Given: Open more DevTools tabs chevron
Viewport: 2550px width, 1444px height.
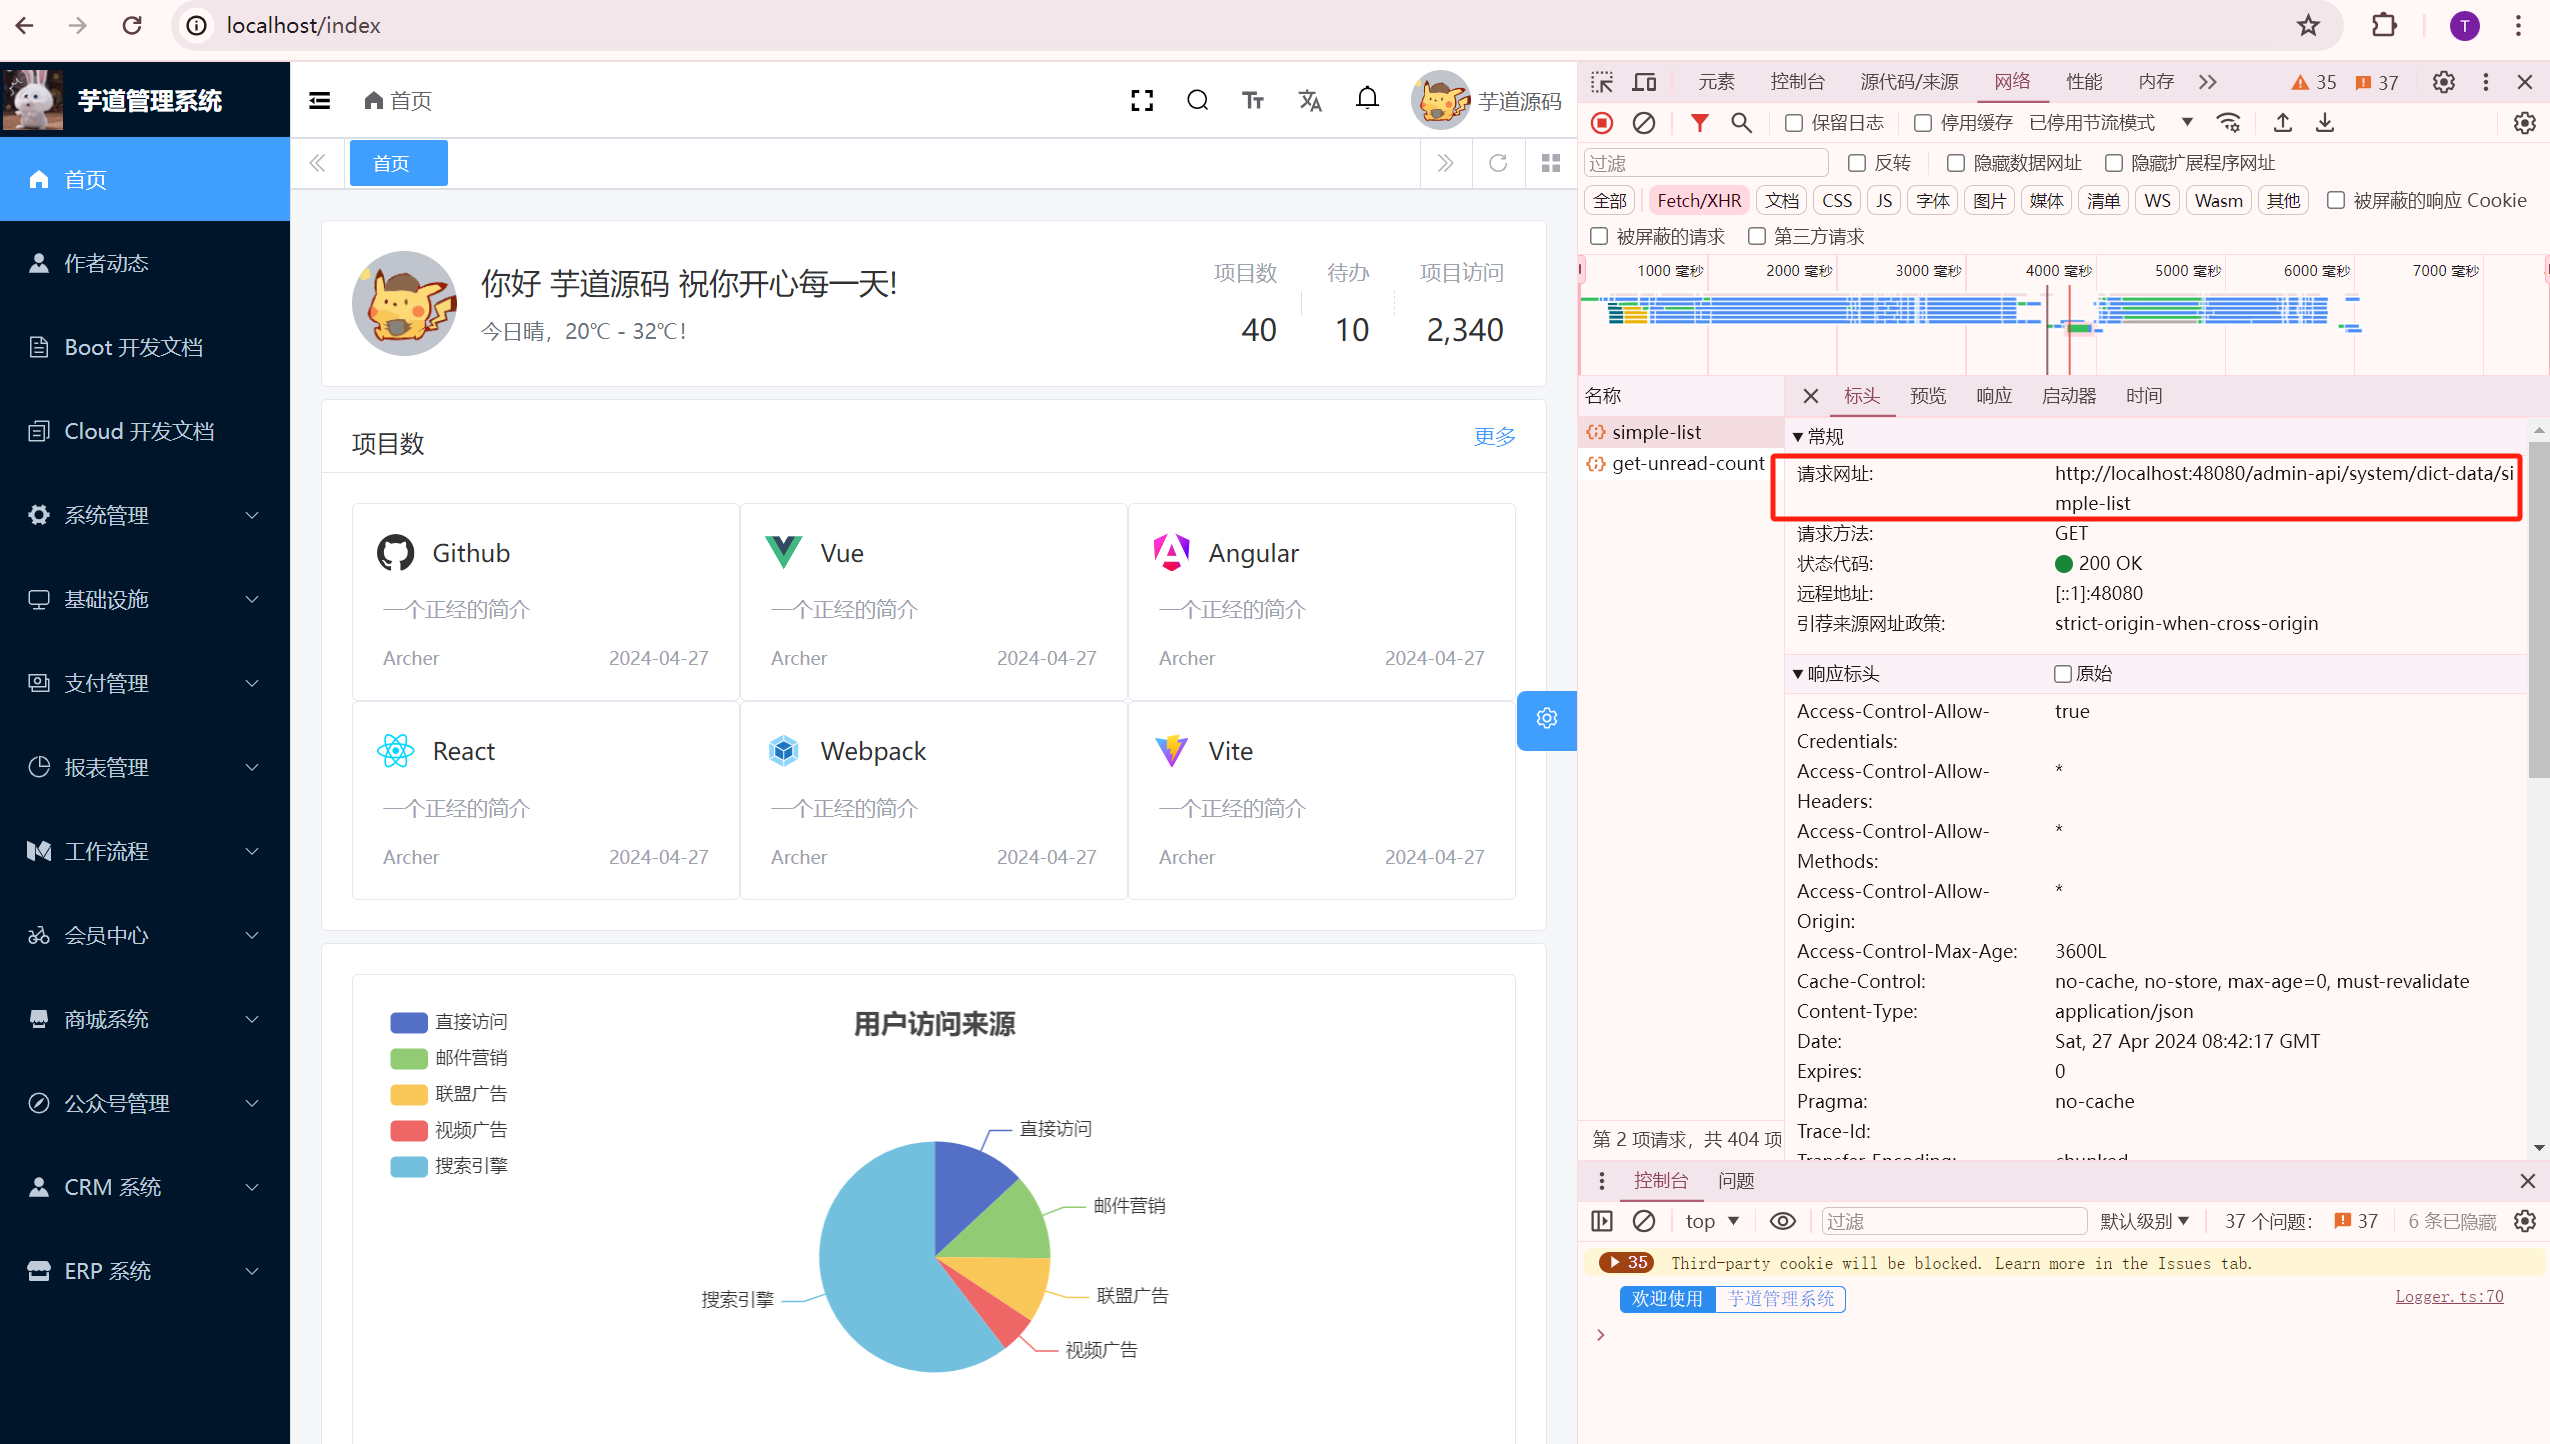Looking at the screenshot, I should pos(2208,82).
